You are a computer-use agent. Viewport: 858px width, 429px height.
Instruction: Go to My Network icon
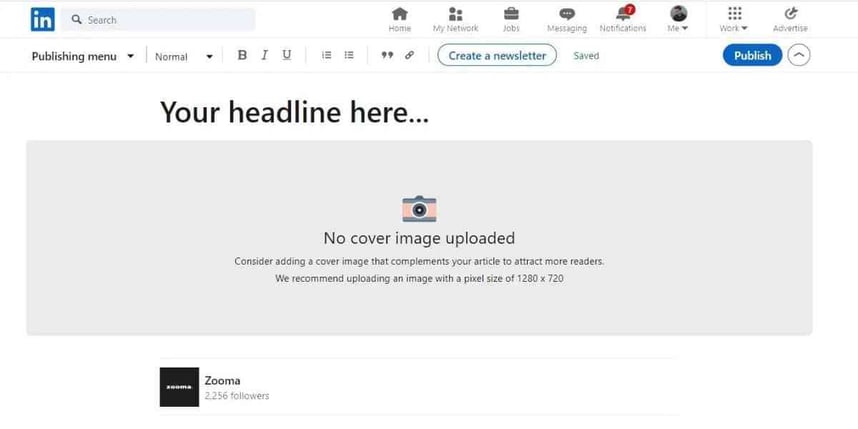[455, 14]
